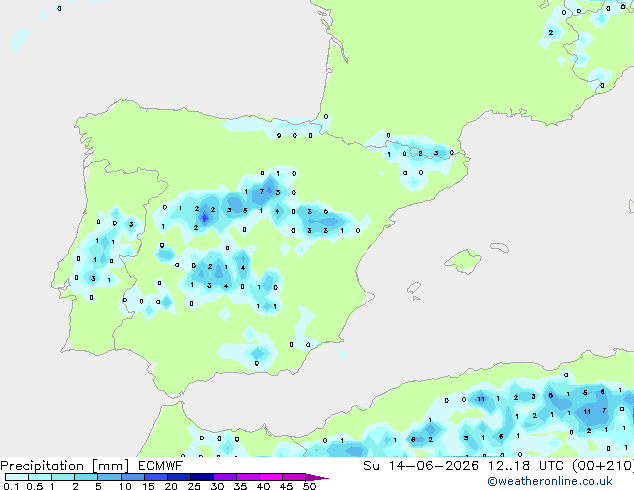This screenshot has height=490, width=634.
Task: Click the legend scale label "35"
Action: tap(240, 486)
